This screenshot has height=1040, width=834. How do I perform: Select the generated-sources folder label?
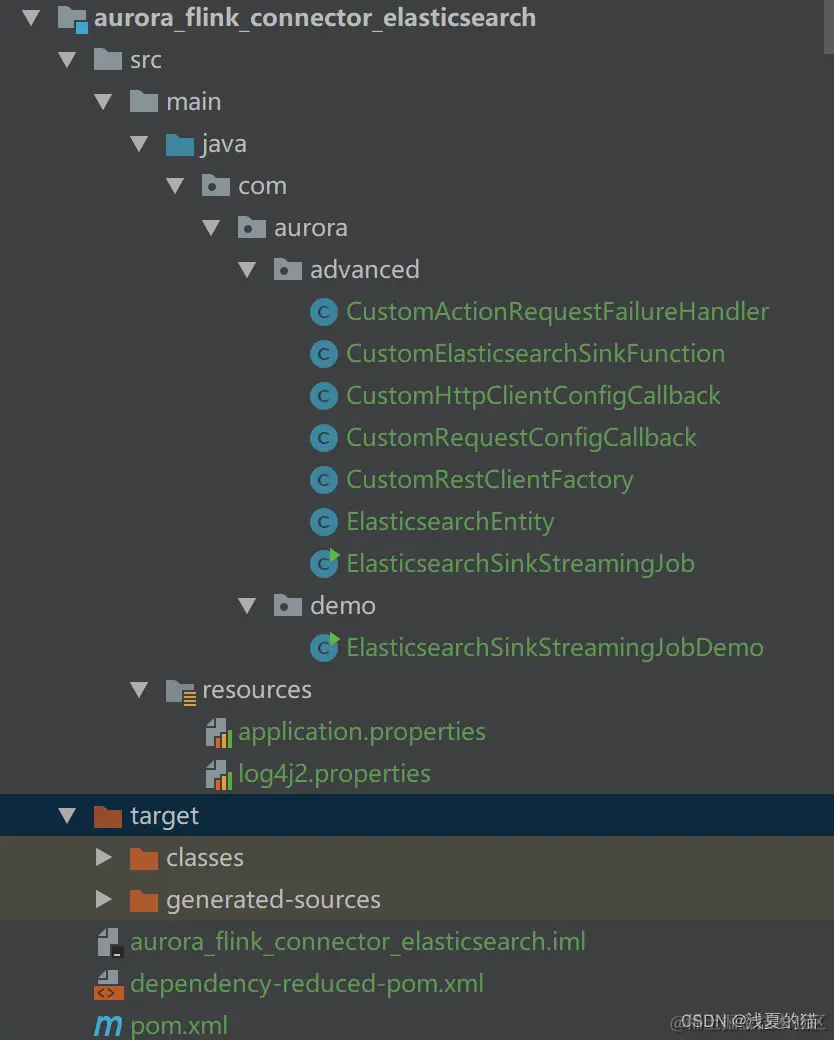coord(273,900)
